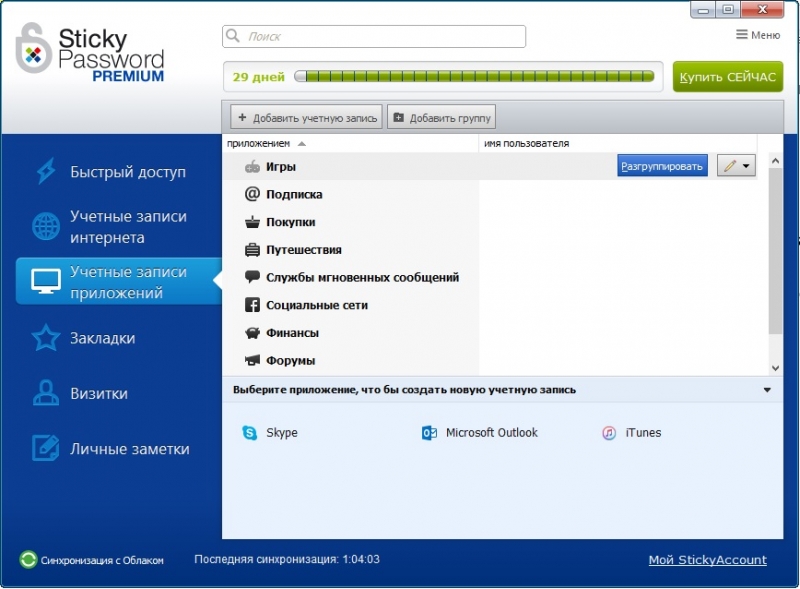Click the megaphone icon next to Форумы
This screenshot has width=800, height=589.
252,360
